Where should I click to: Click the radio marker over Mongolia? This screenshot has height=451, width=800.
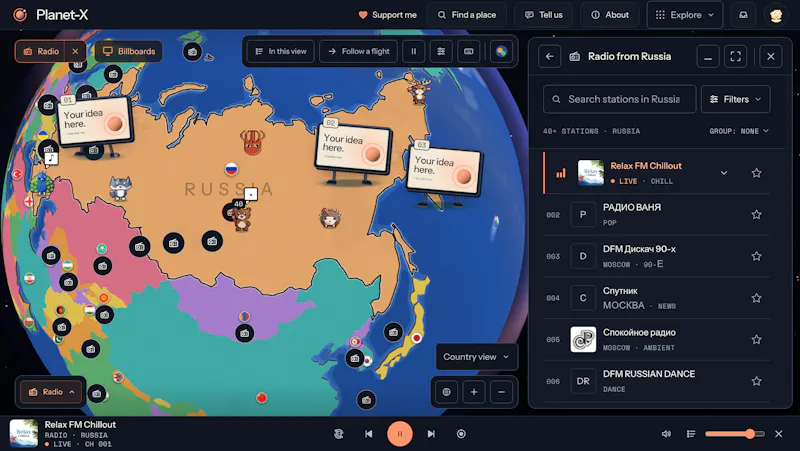coord(244,333)
